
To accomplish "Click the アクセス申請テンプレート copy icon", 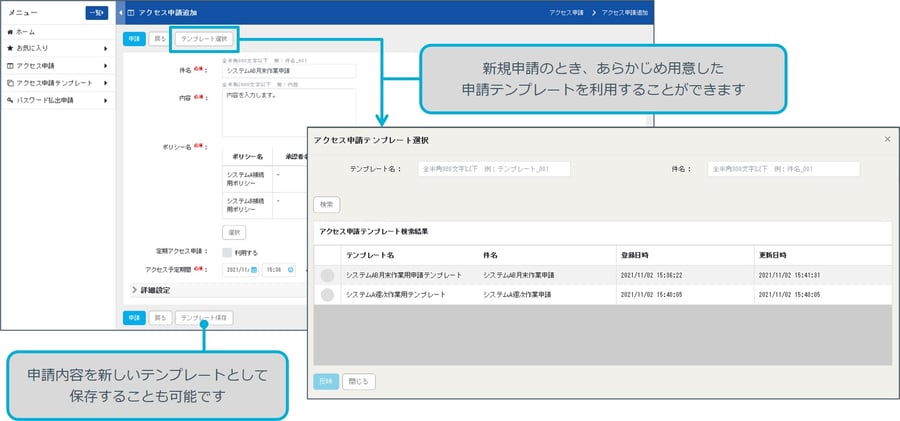I will click(x=10, y=83).
